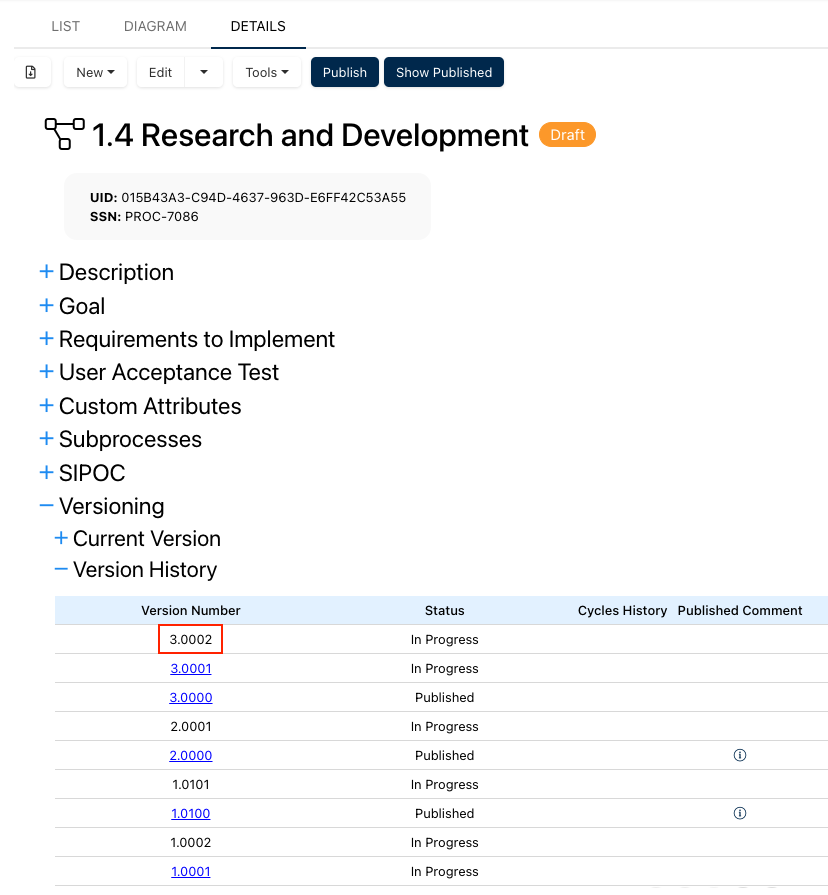
Task: Click the document export icon button
Action: pyautogui.click(x=31, y=72)
